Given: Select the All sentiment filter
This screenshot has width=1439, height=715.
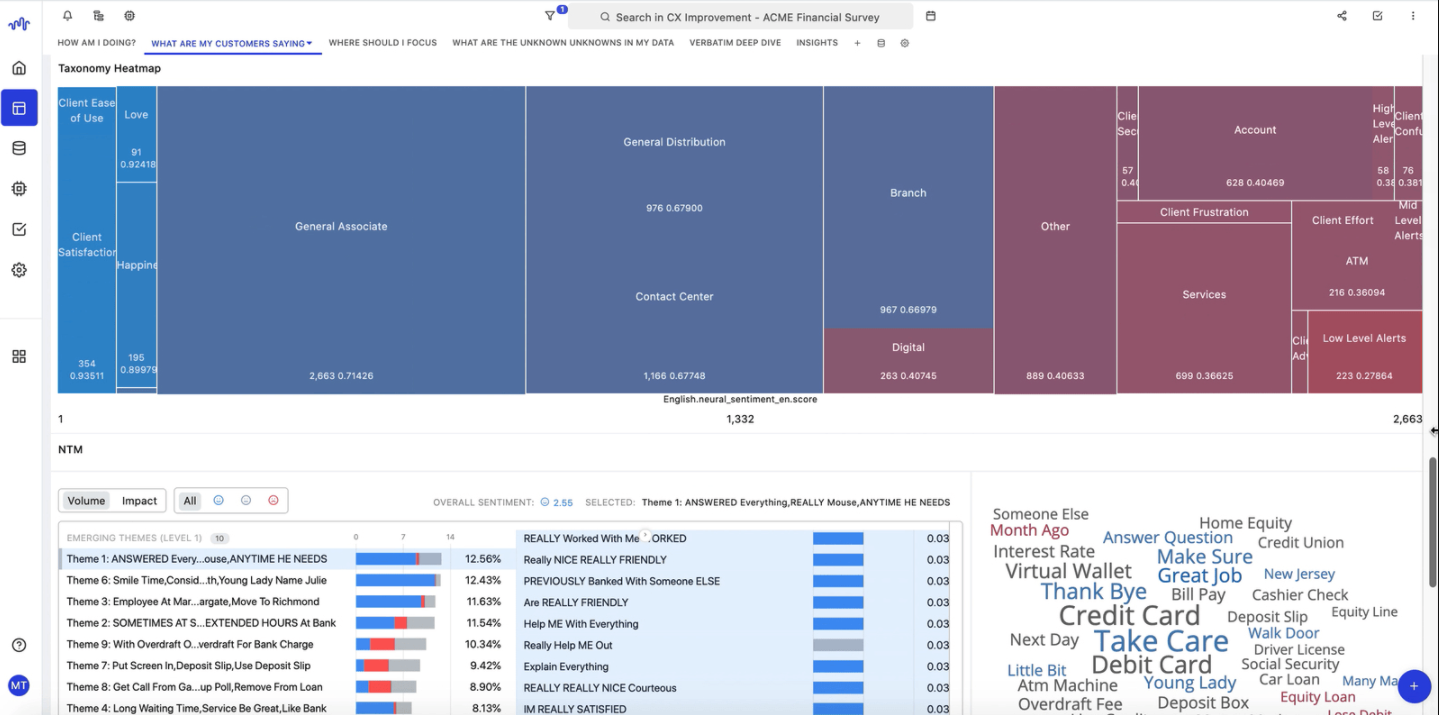Looking at the screenshot, I should (190, 501).
